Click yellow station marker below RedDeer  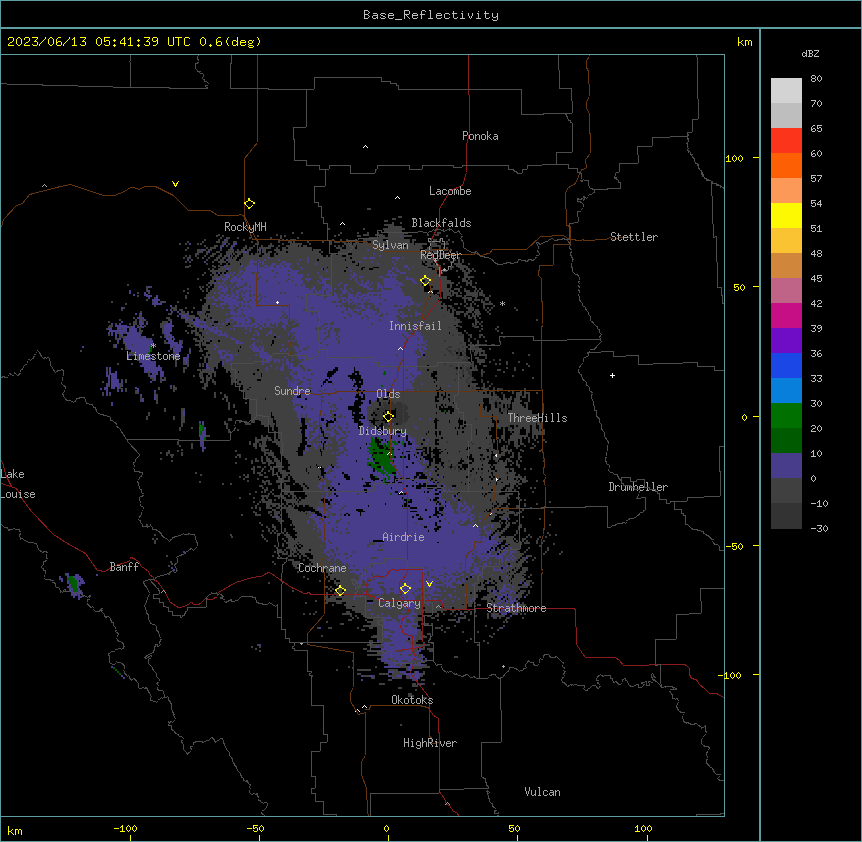426,281
